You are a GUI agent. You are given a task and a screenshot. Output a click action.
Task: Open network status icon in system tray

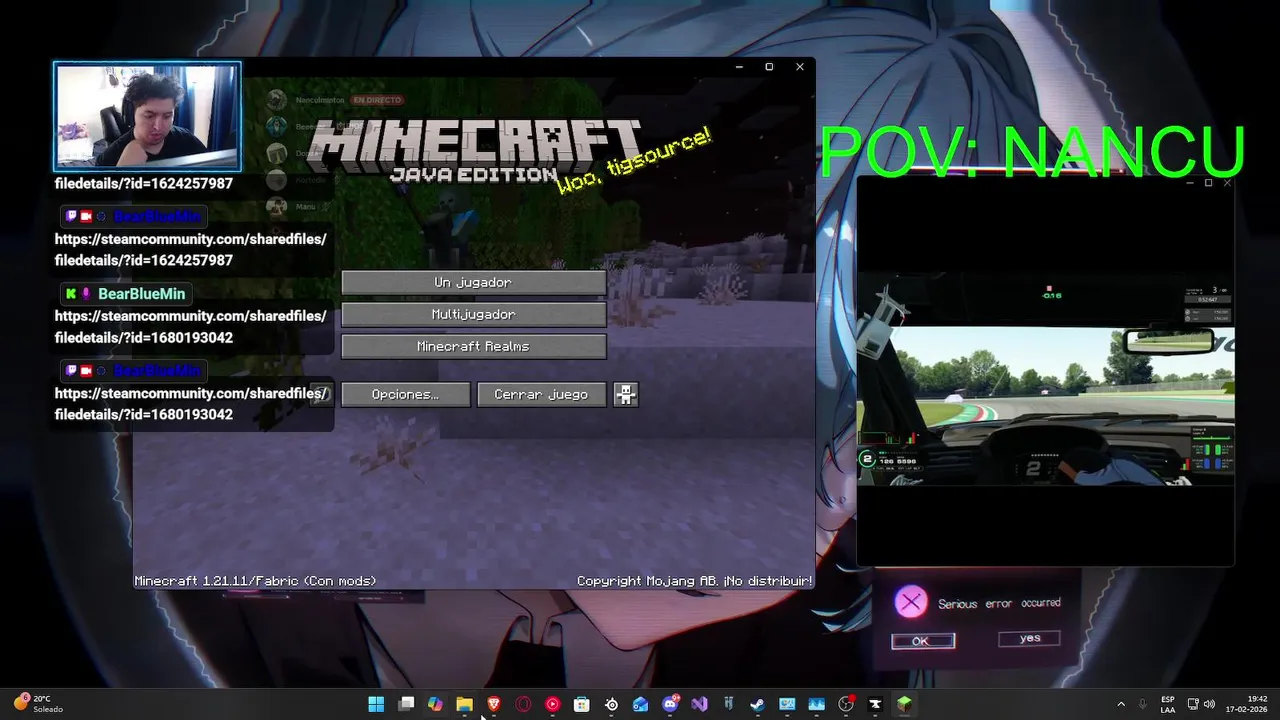click(1193, 704)
